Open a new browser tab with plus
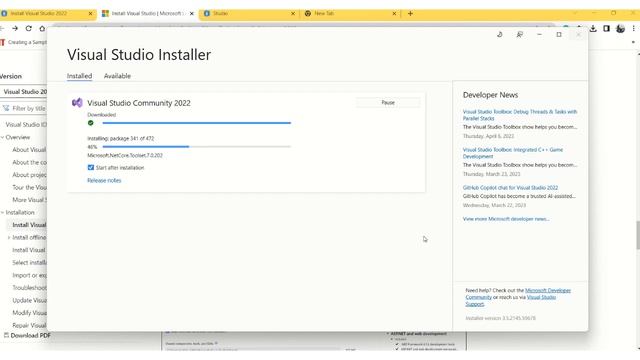The image size is (640, 360). click(410, 13)
